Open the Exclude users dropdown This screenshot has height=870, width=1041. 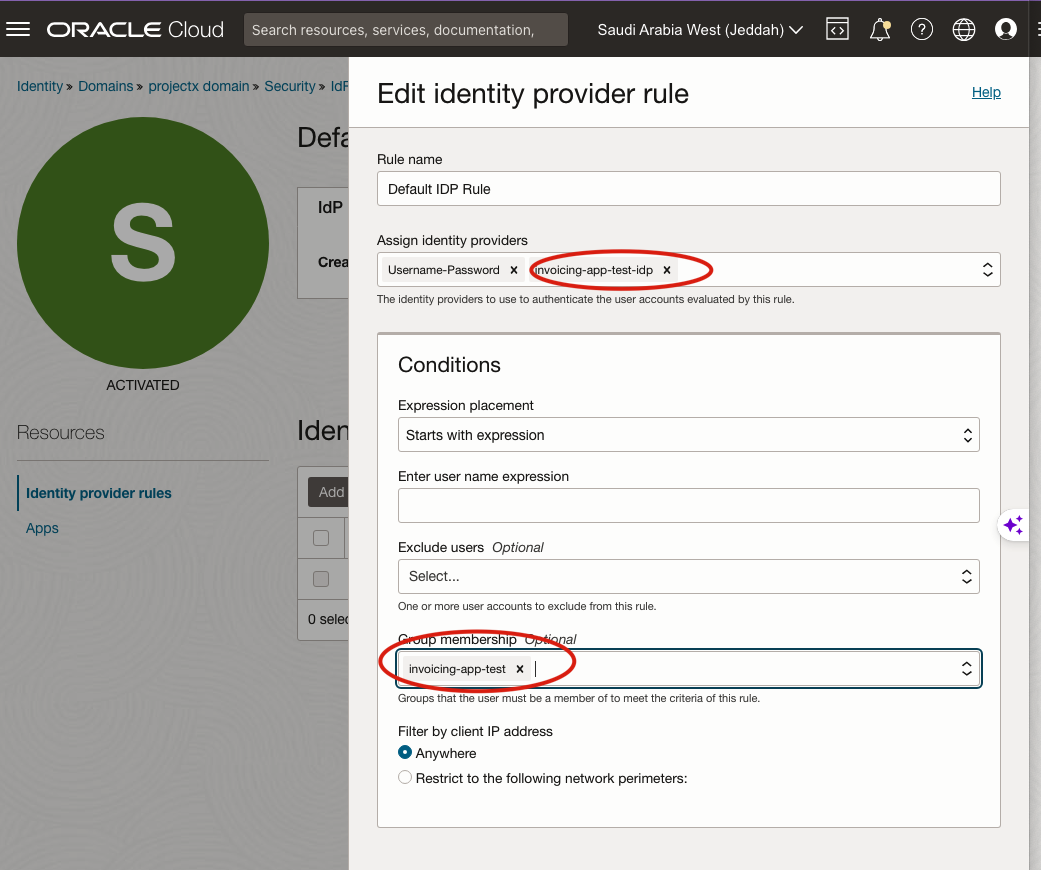tap(688, 576)
